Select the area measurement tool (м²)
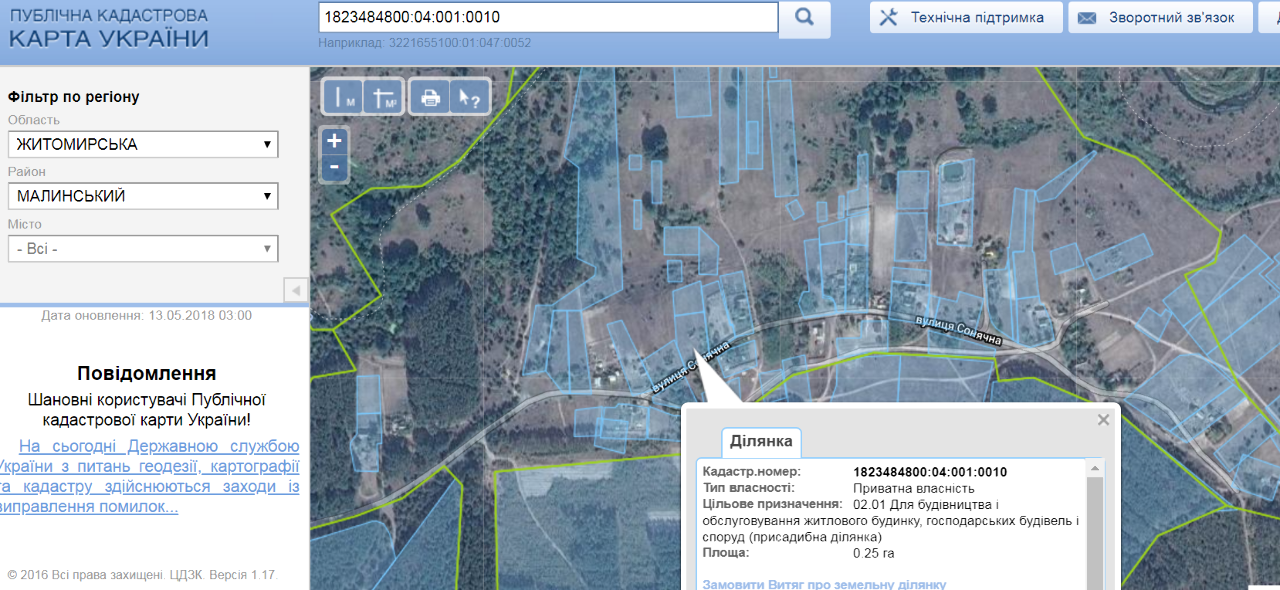 point(384,97)
